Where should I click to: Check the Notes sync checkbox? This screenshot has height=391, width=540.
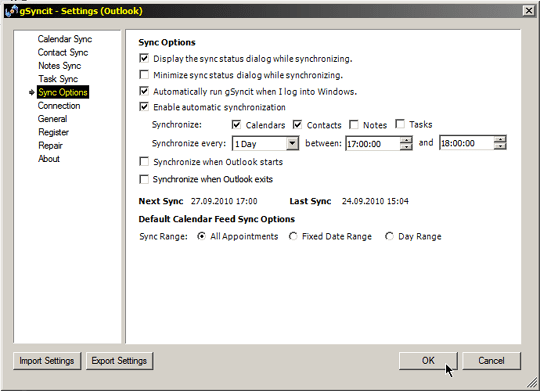point(354,125)
